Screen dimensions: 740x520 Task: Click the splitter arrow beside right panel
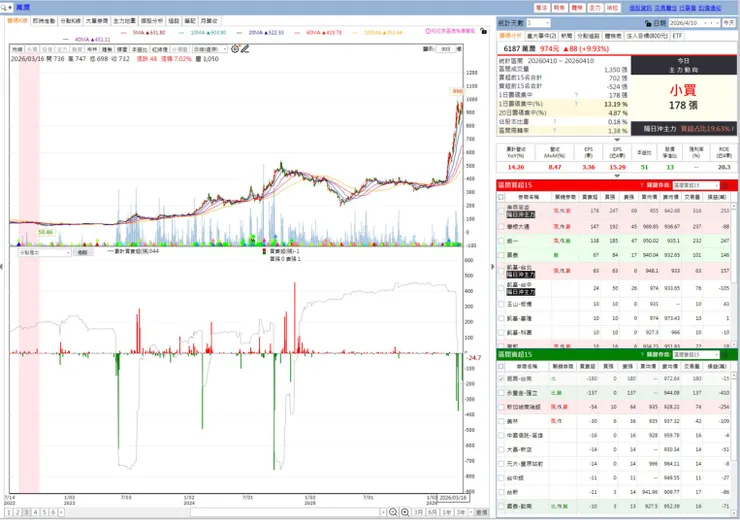point(492,267)
